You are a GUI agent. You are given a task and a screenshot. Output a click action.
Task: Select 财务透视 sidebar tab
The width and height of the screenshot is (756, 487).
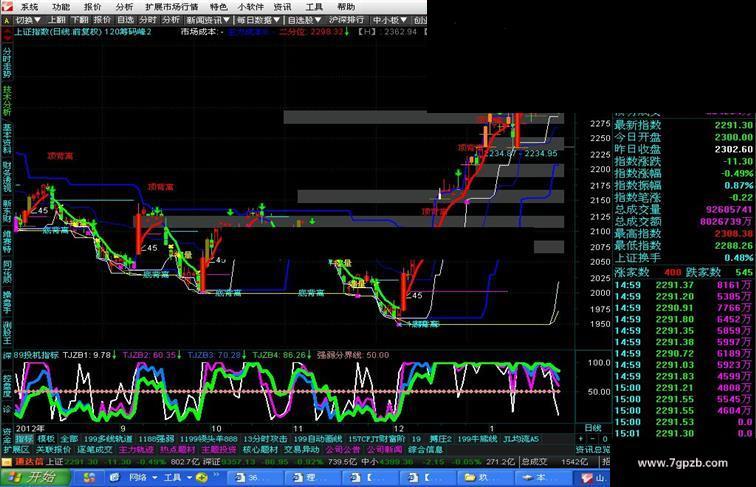coord(7,177)
